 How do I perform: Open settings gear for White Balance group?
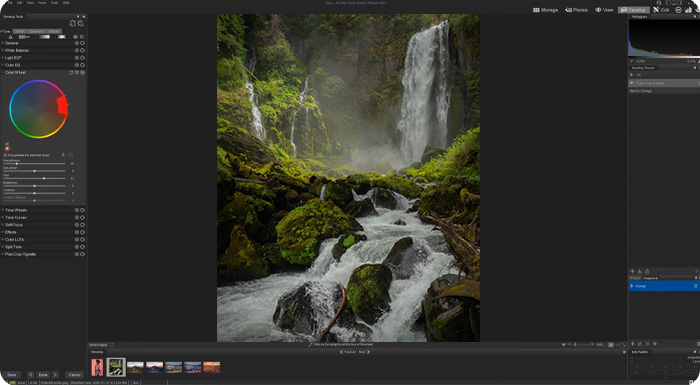tap(77, 50)
